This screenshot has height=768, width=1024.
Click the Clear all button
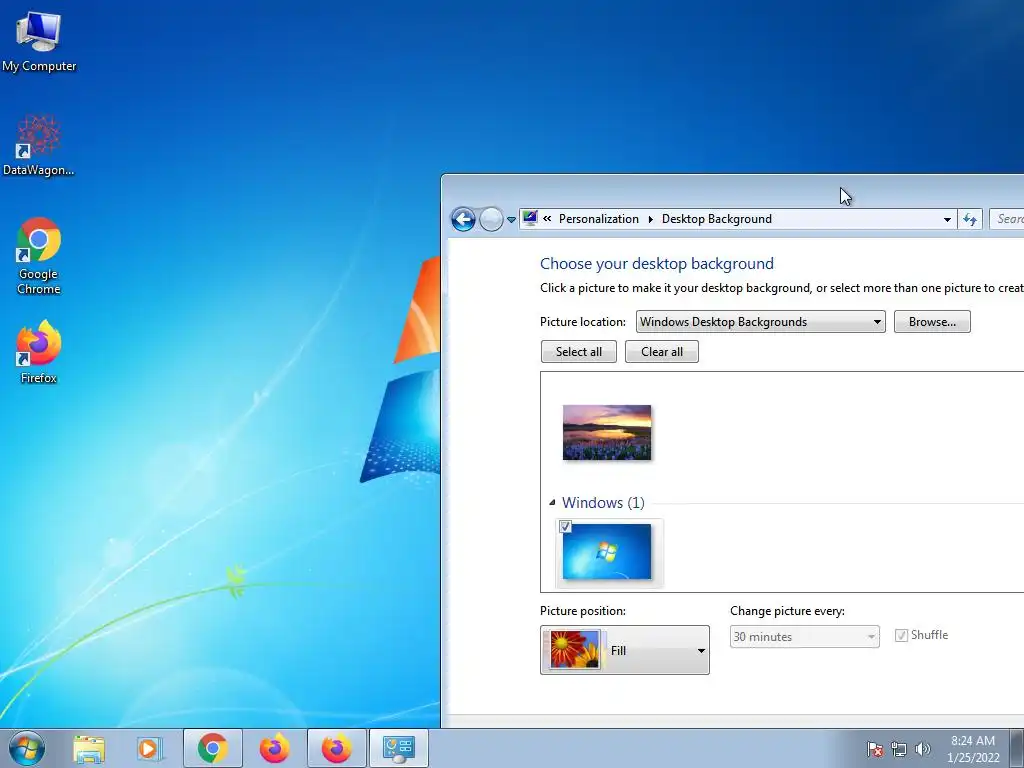662,351
